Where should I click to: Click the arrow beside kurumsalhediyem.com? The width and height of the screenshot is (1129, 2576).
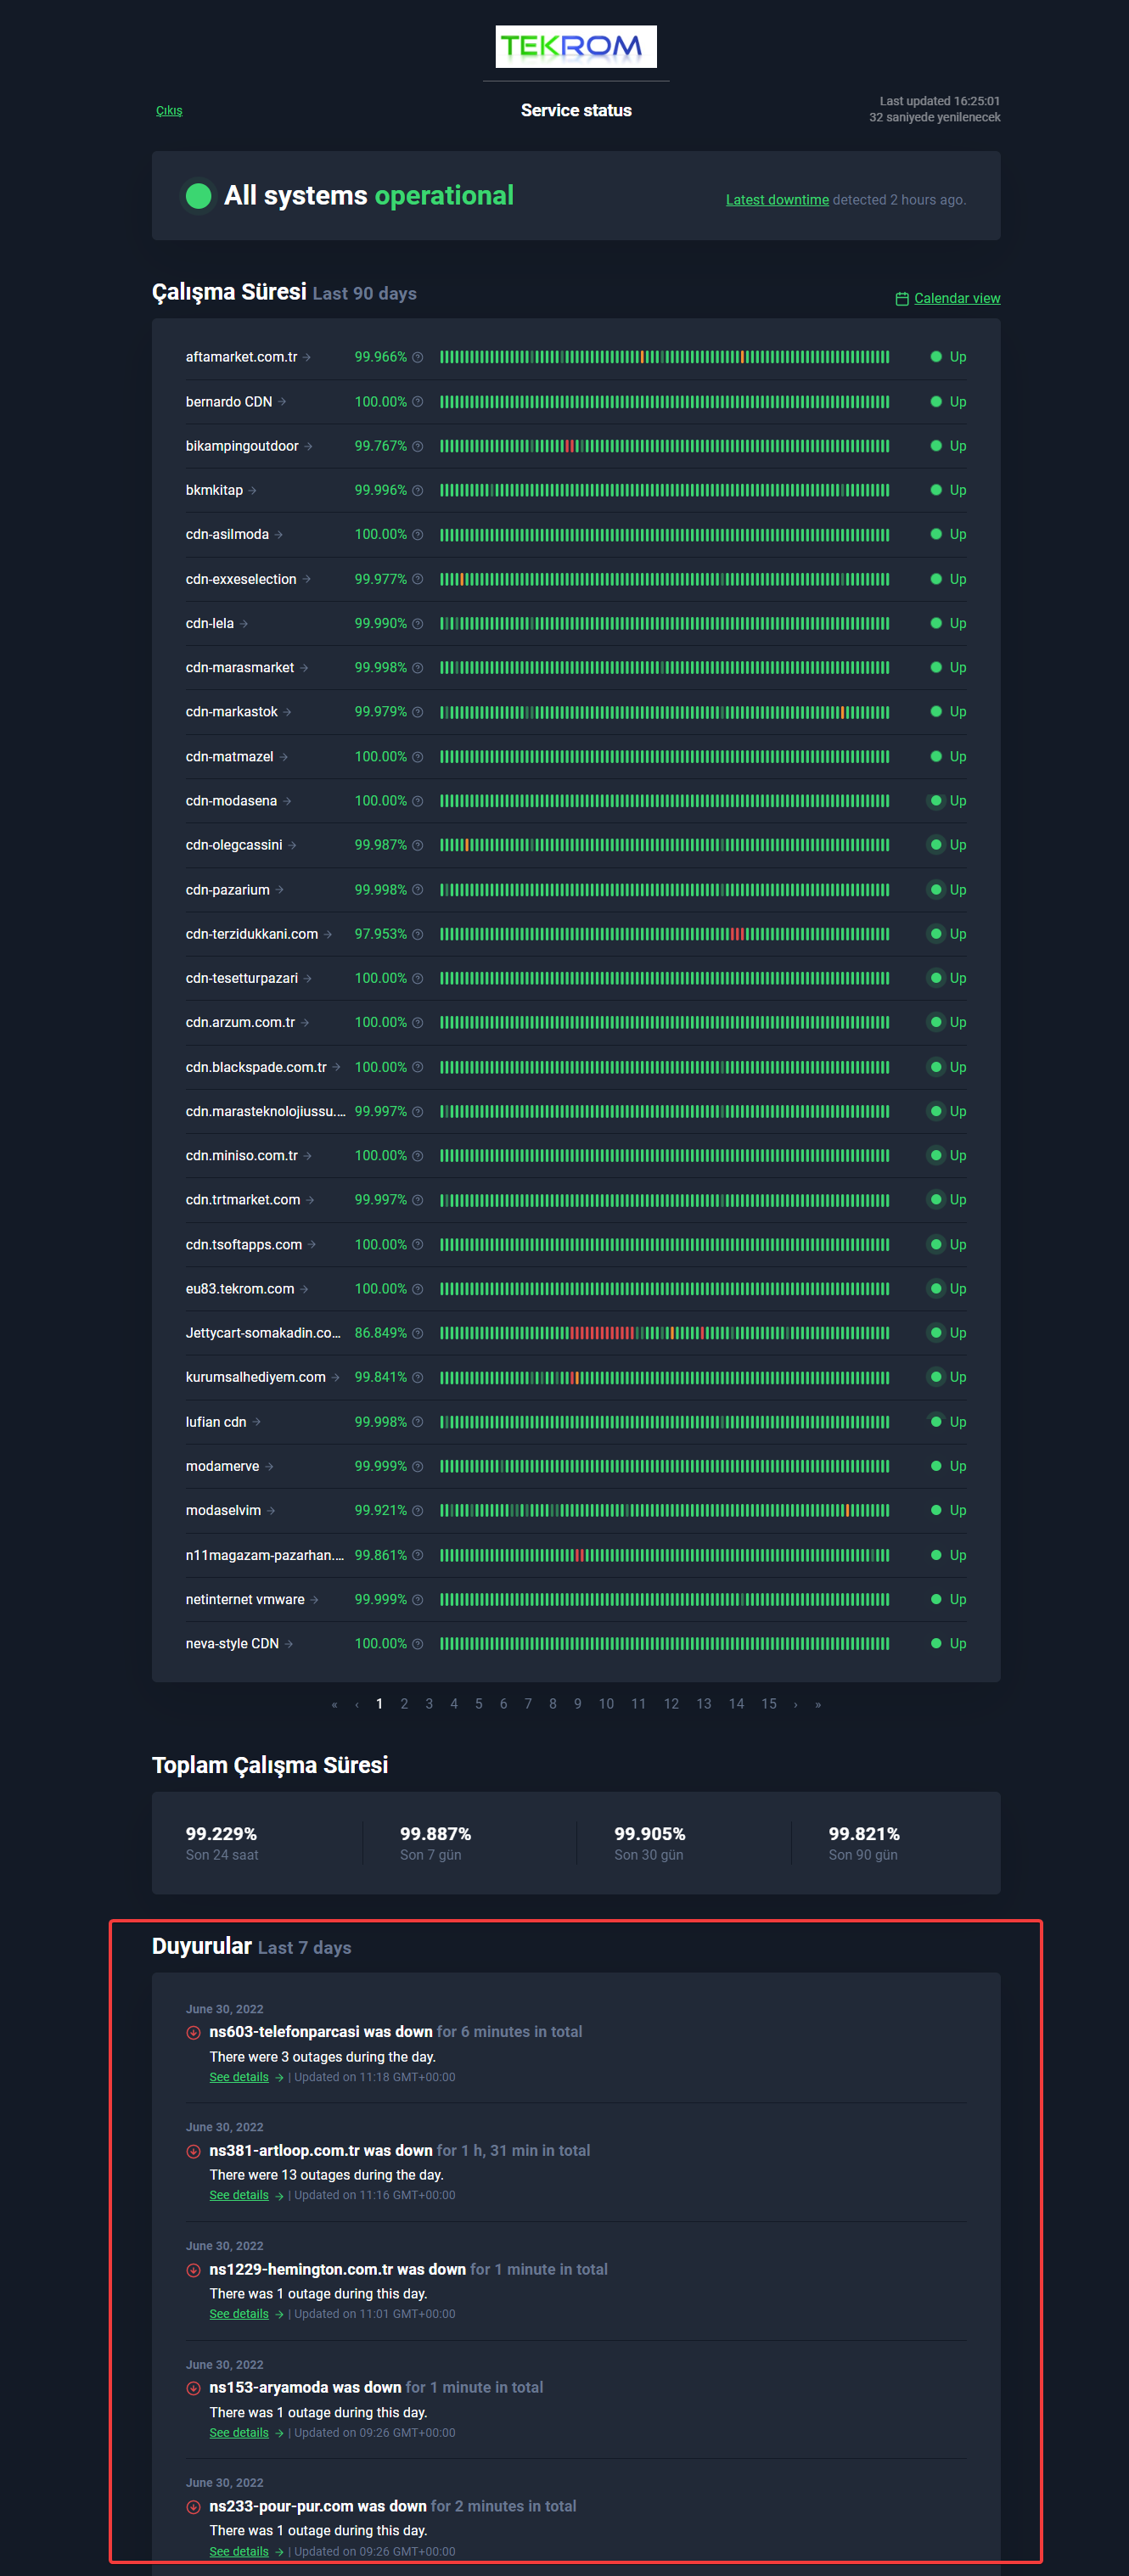[x=336, y=1377]
